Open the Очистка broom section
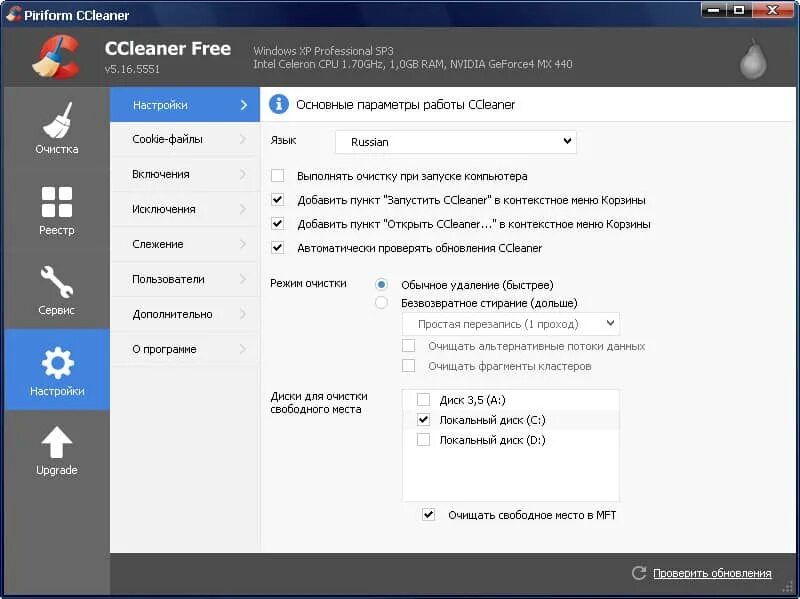The image size is (800, 599). (57, 128)
